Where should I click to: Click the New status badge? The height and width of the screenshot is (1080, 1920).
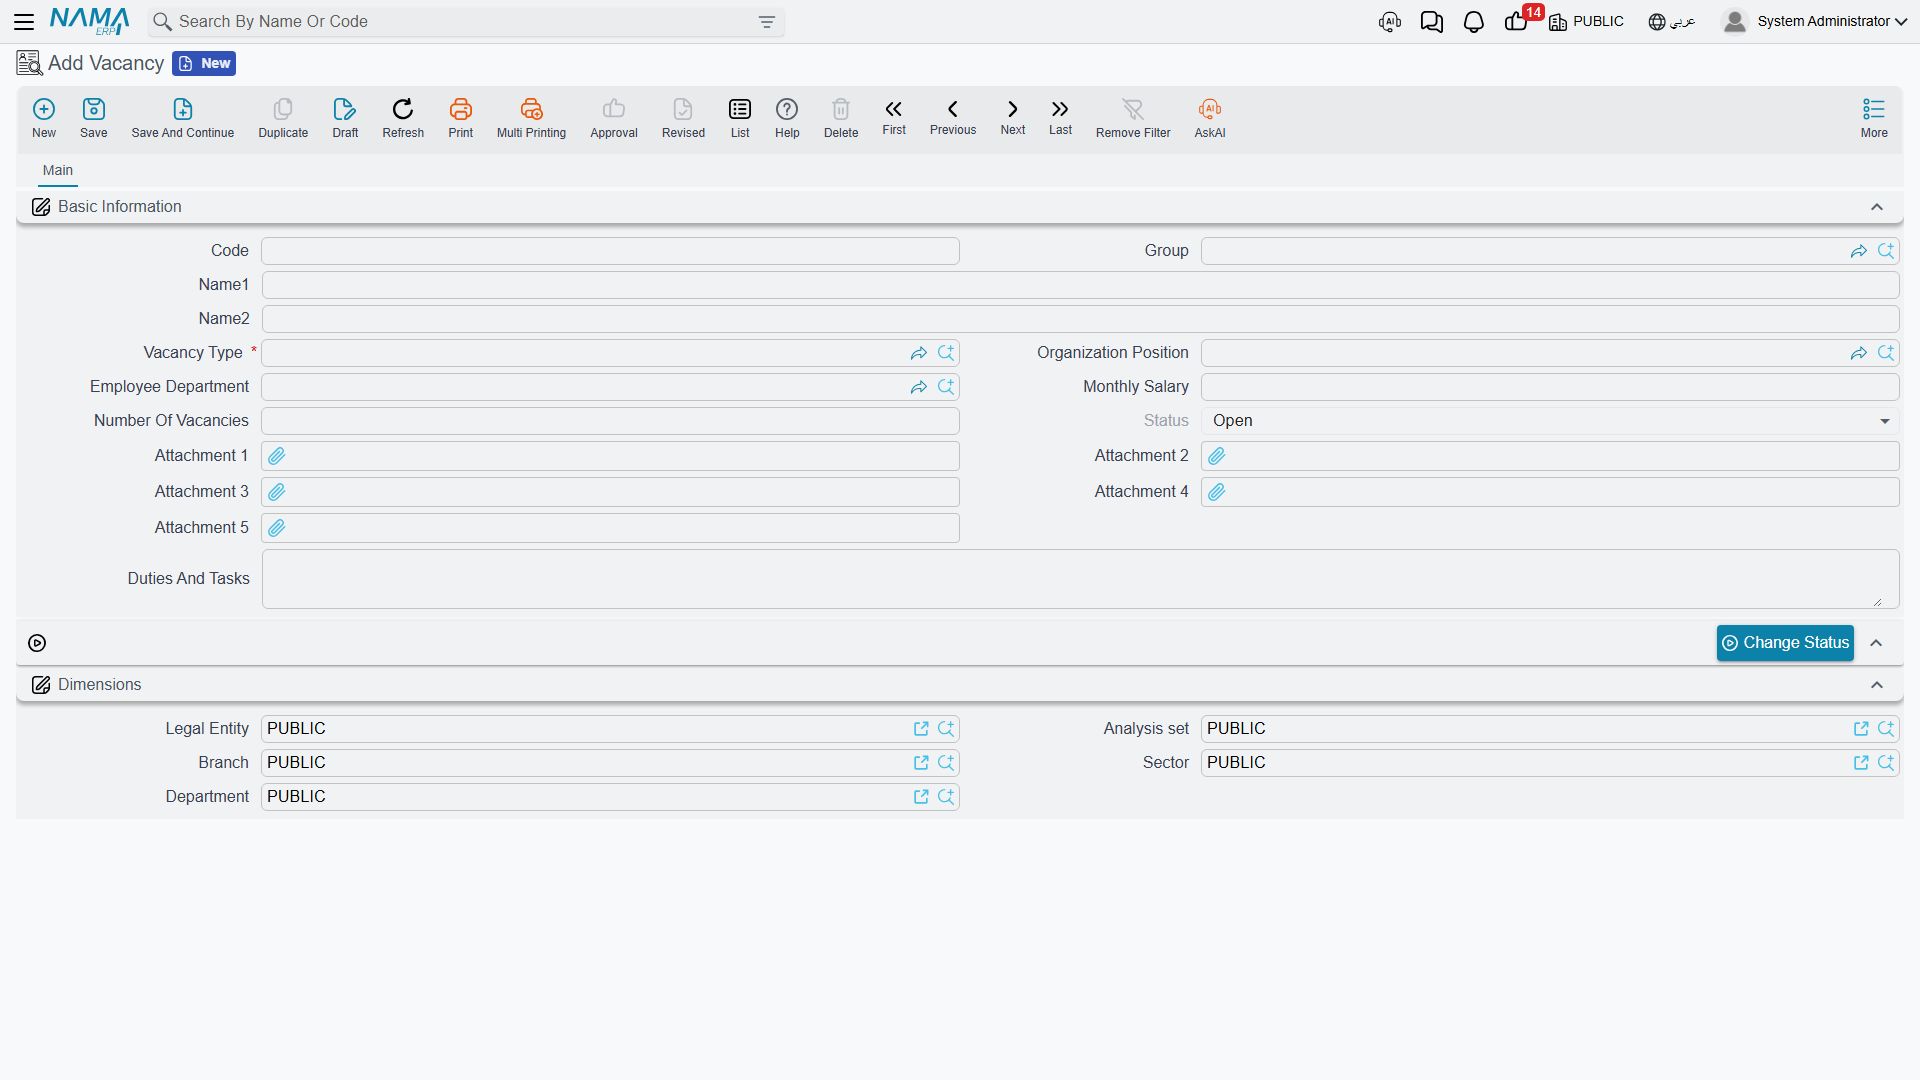204,63
